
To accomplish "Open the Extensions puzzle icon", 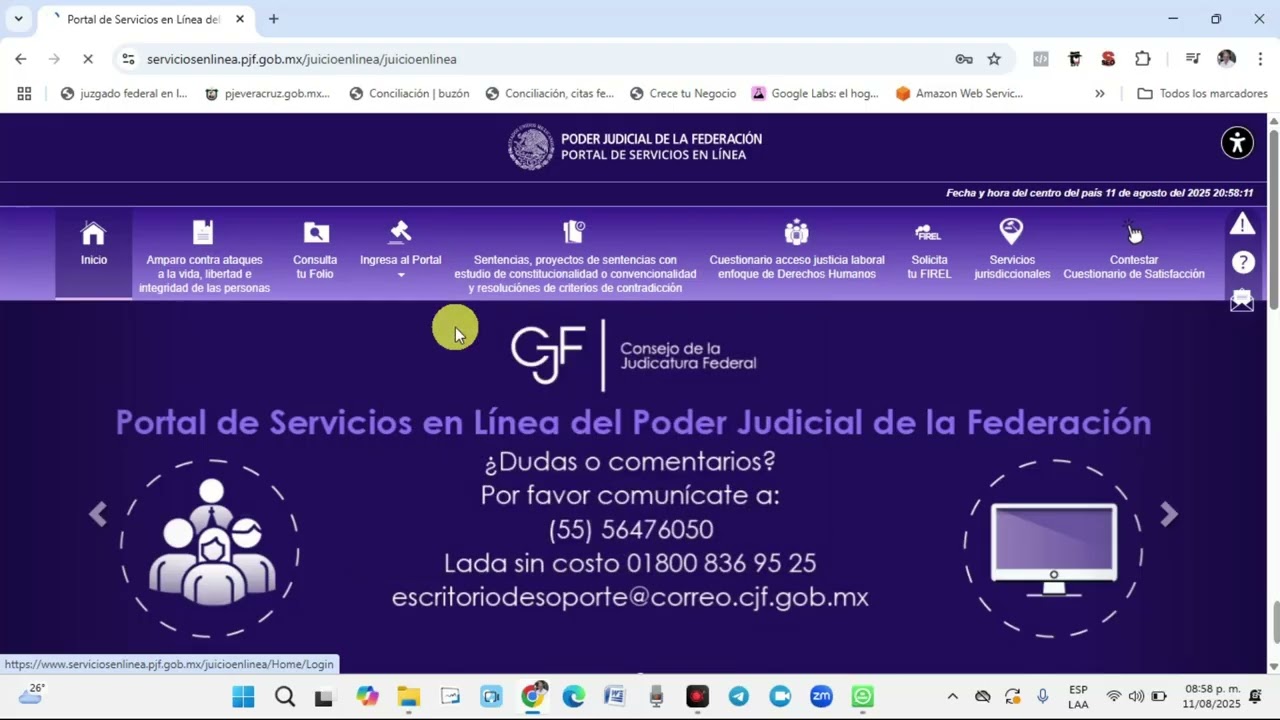I will [1143, 59].
